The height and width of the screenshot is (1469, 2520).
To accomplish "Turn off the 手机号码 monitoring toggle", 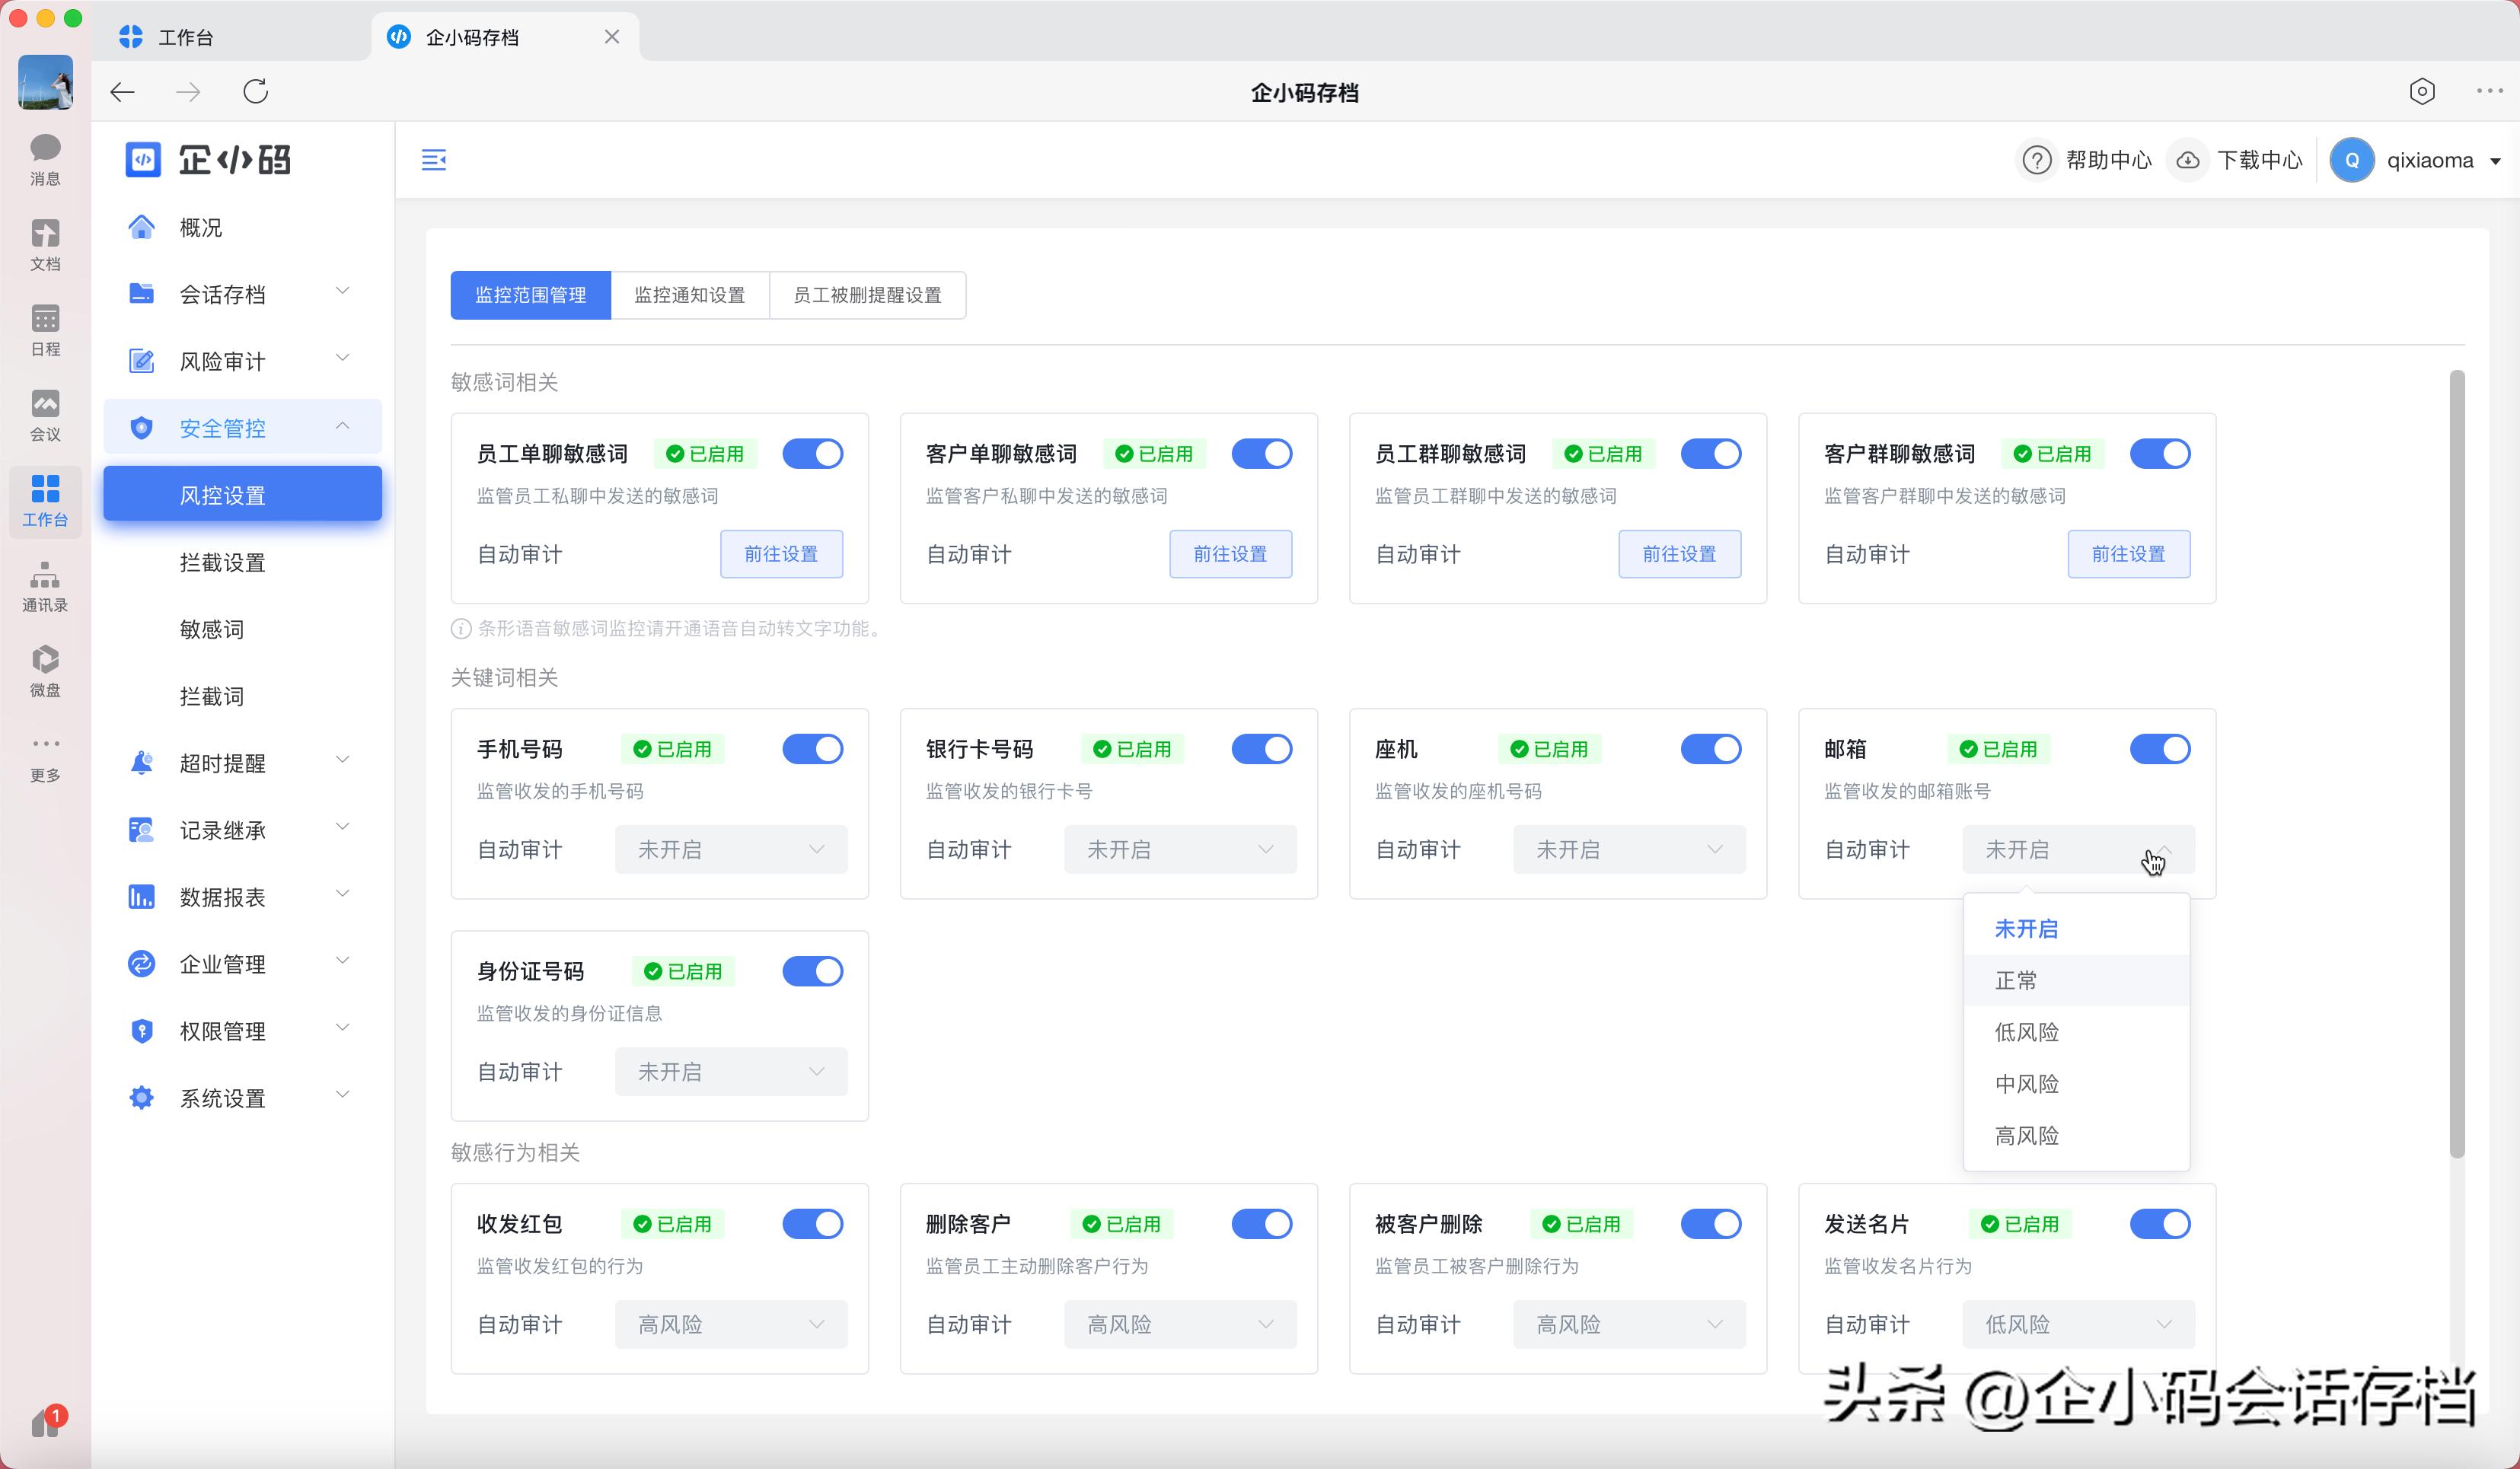I will (x=813, y=748).
